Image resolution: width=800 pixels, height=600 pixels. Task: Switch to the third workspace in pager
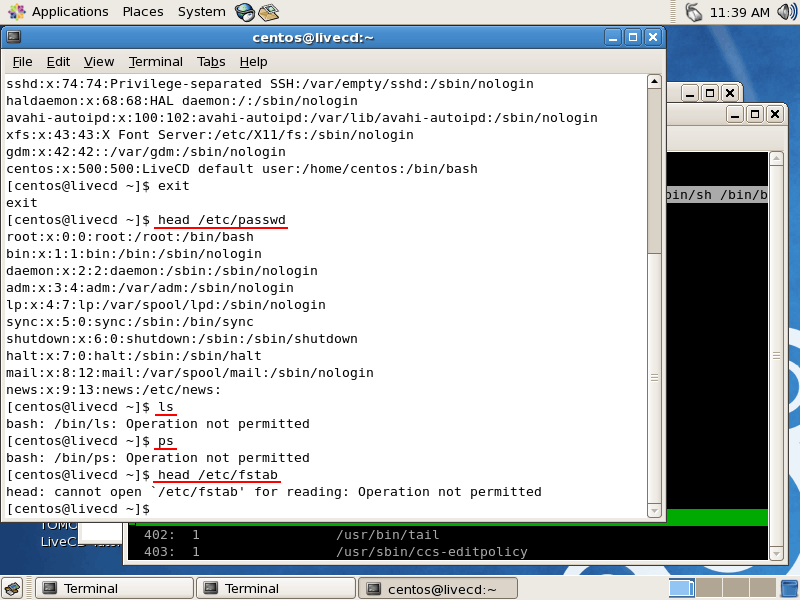click(x=735, y=588)
